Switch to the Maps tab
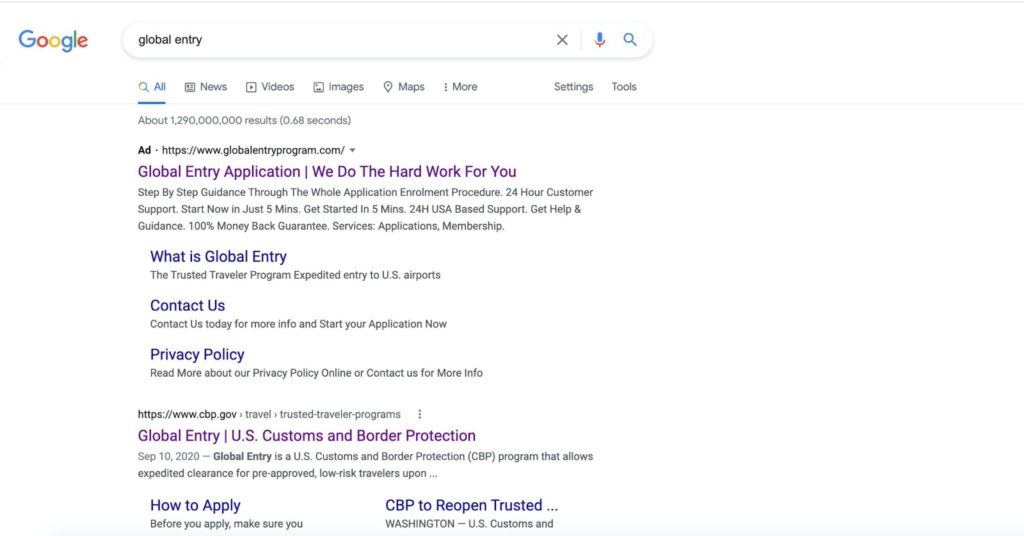1024x536 pixels. coord(404,87)
